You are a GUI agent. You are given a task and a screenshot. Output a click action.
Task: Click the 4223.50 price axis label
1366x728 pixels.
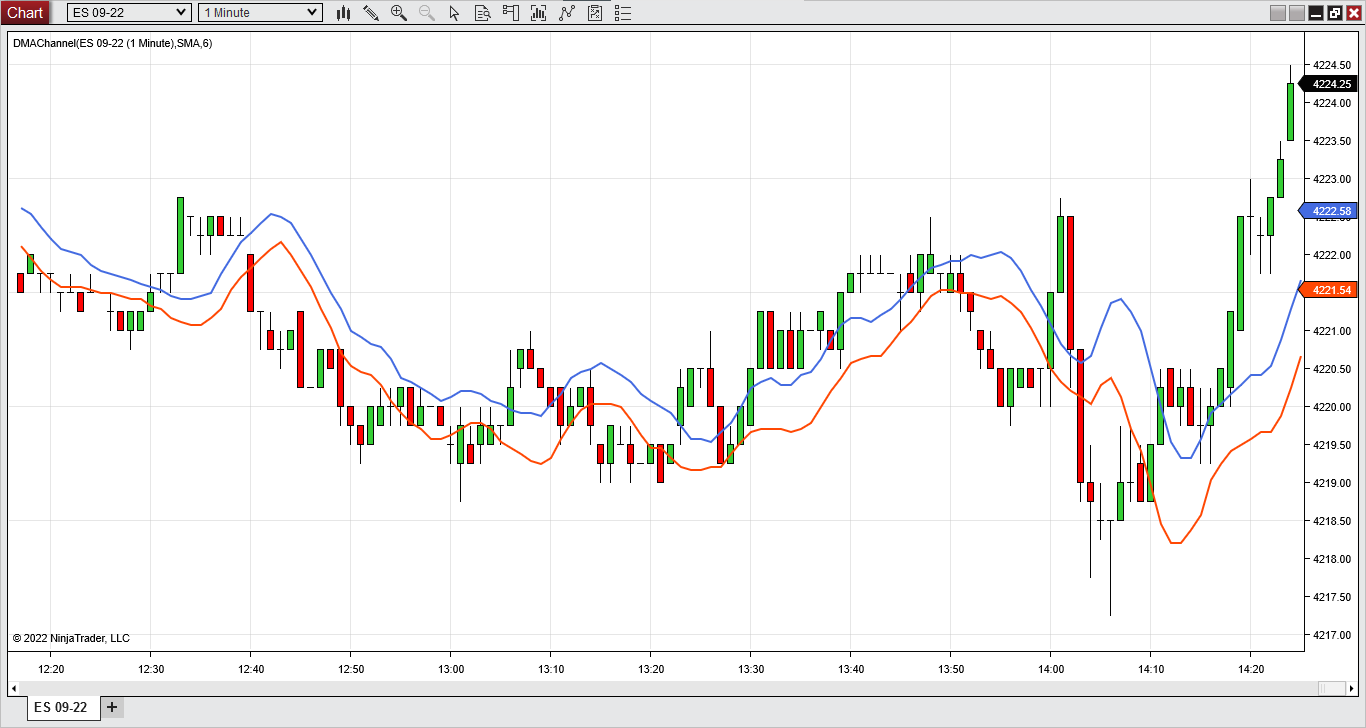[x=1331, y=141]
